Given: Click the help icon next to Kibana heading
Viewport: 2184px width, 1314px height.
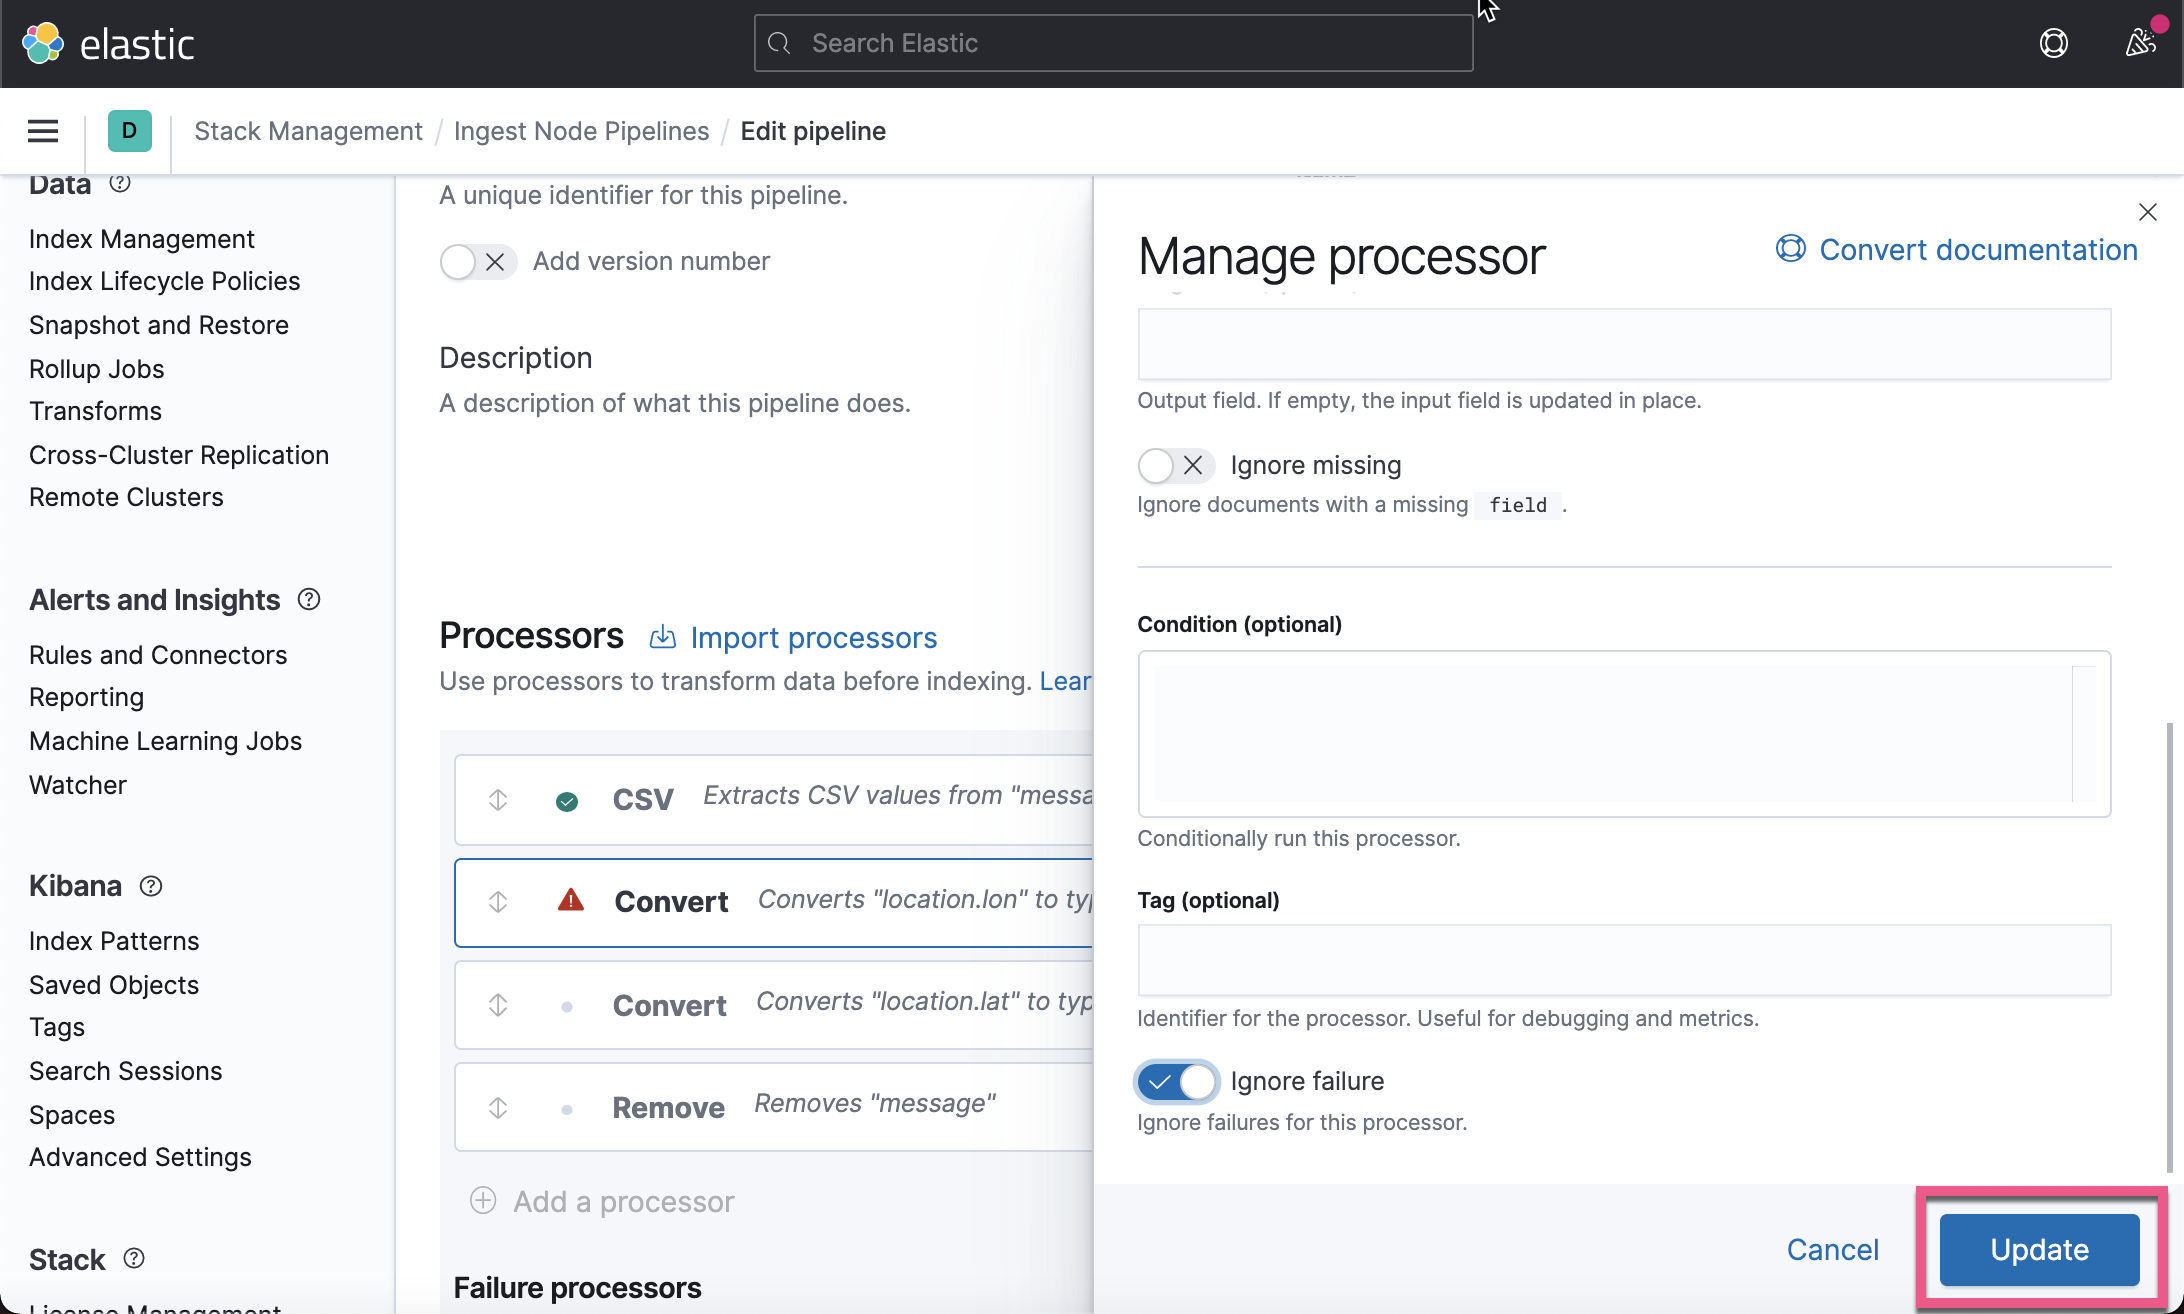Looking at the screenshot, I should point(151,886).
